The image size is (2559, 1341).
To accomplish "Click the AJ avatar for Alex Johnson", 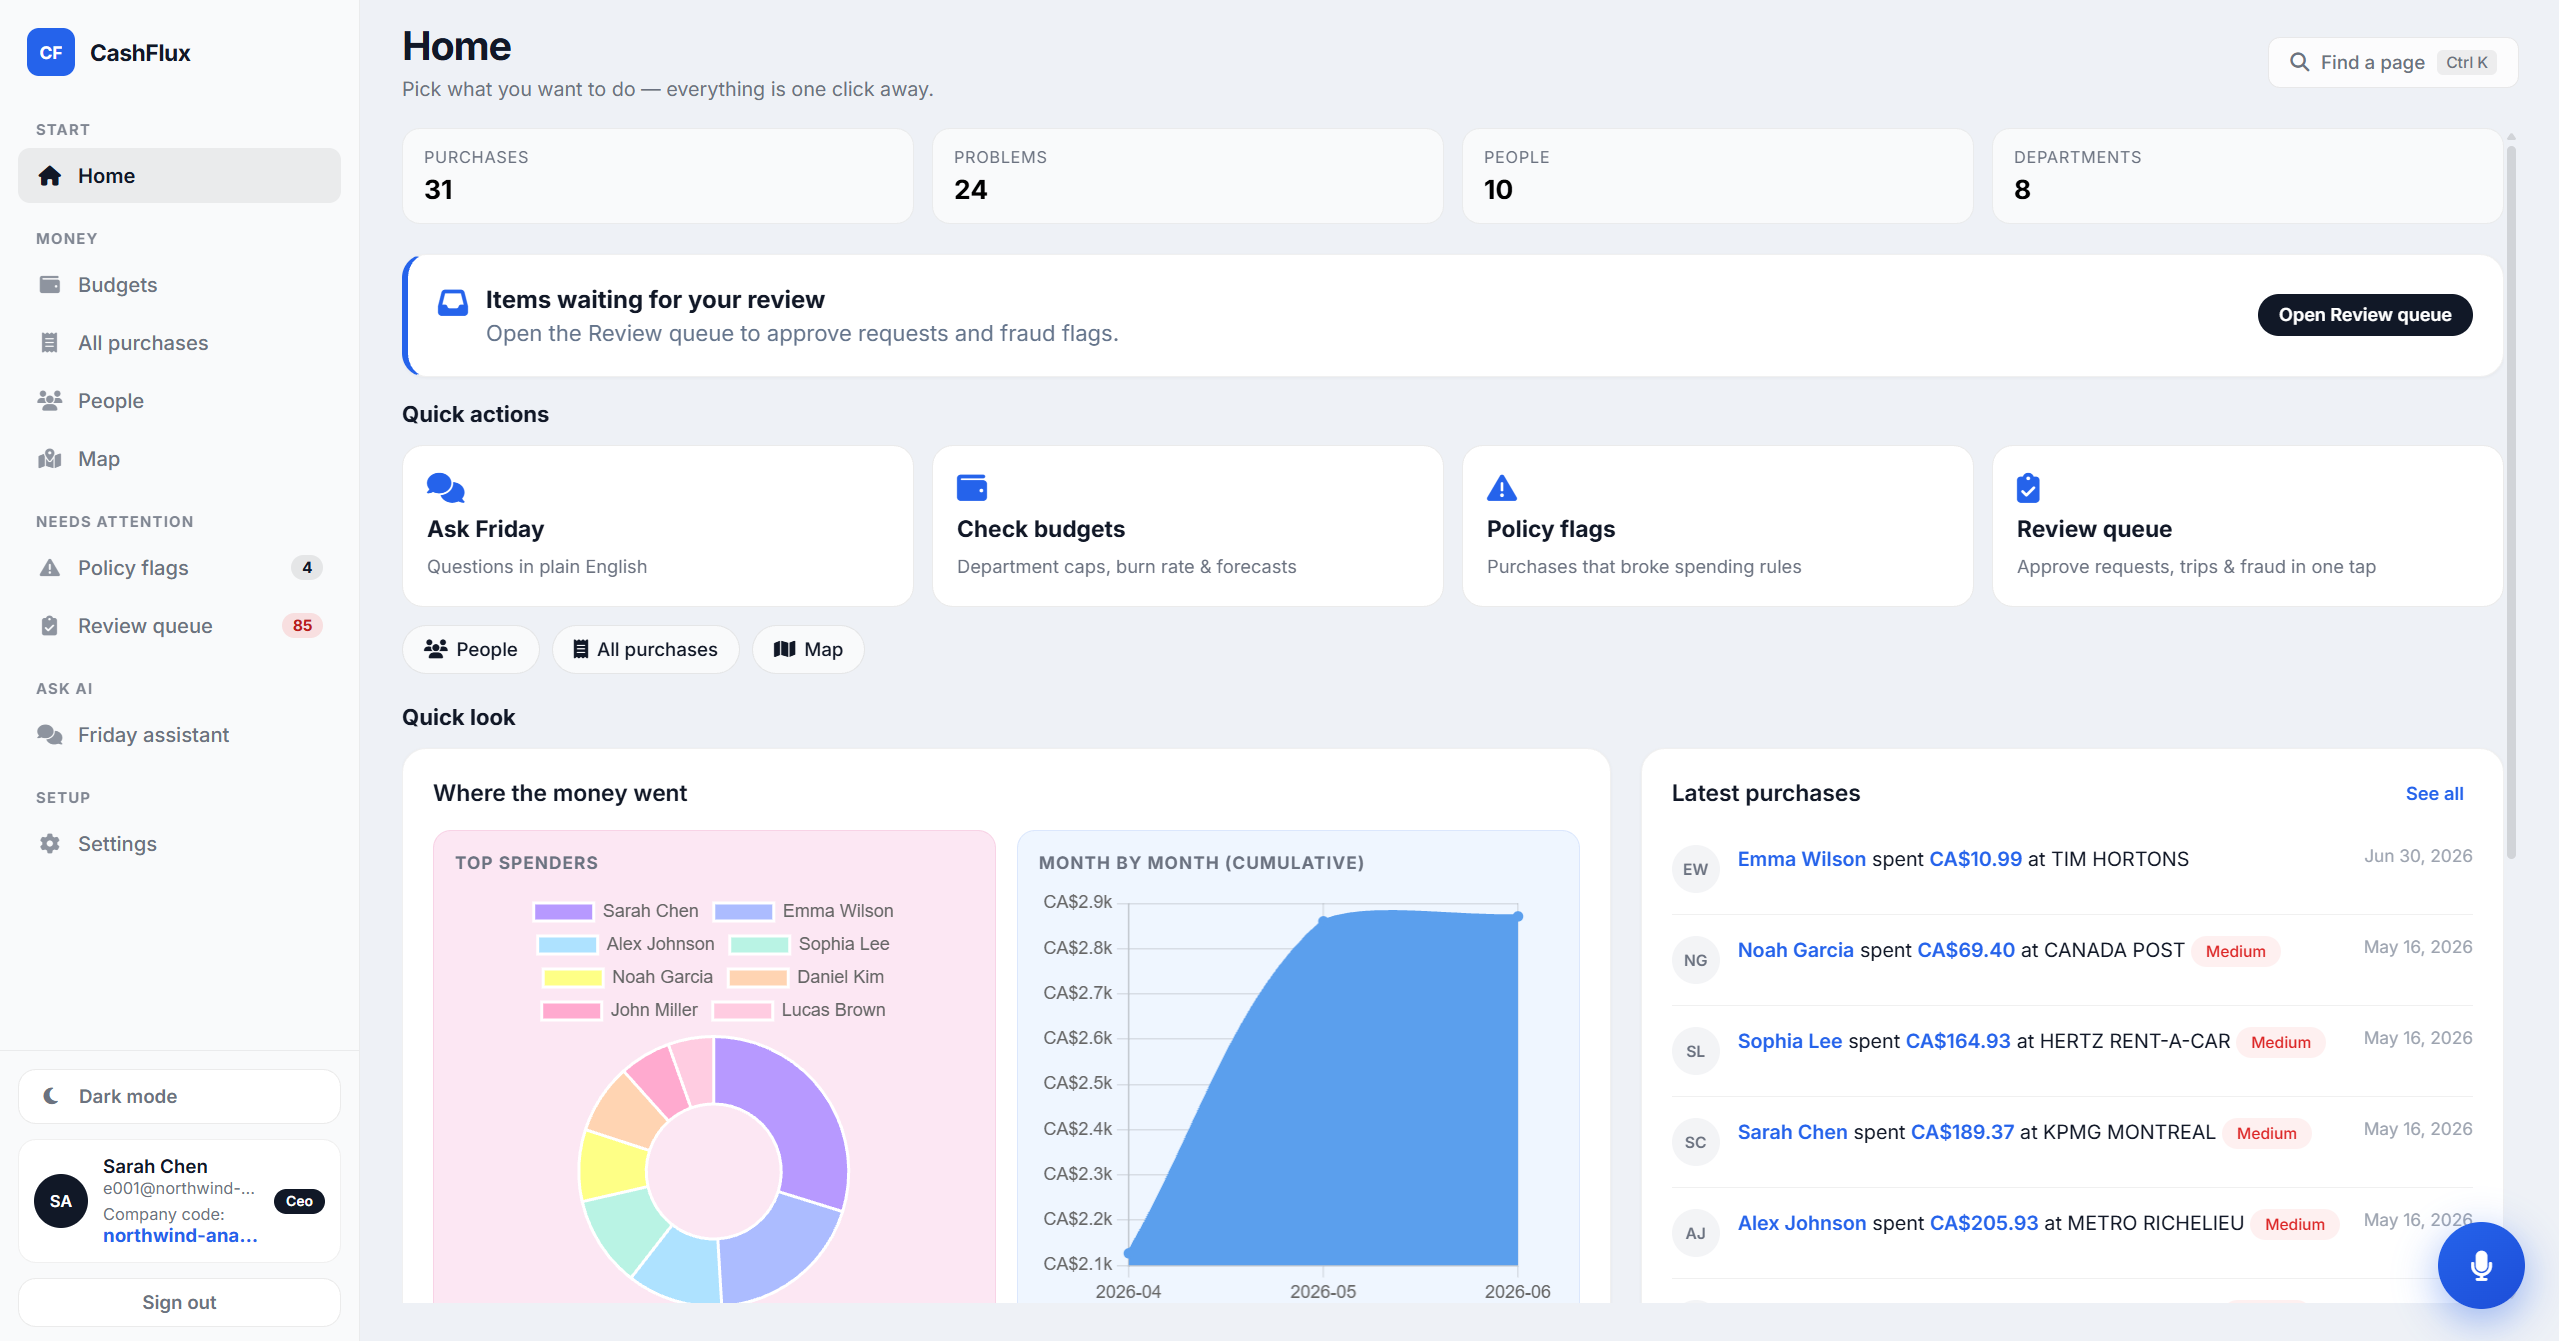I will [x=1695, y=1233].
